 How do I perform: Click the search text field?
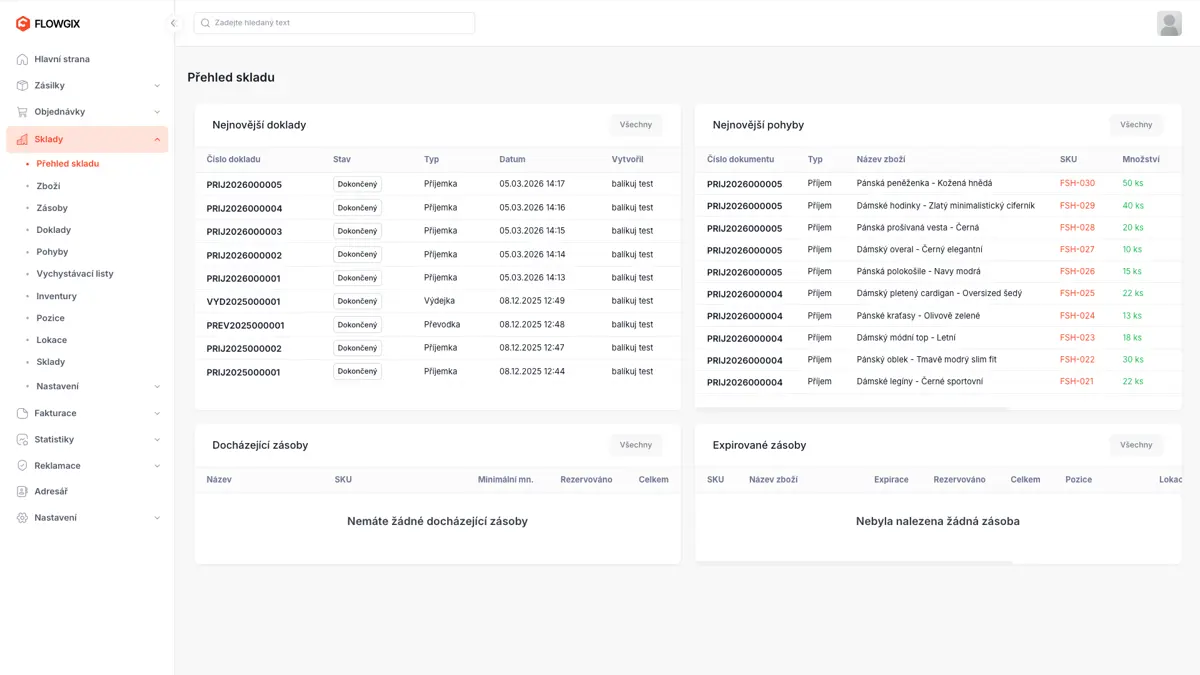334,23
